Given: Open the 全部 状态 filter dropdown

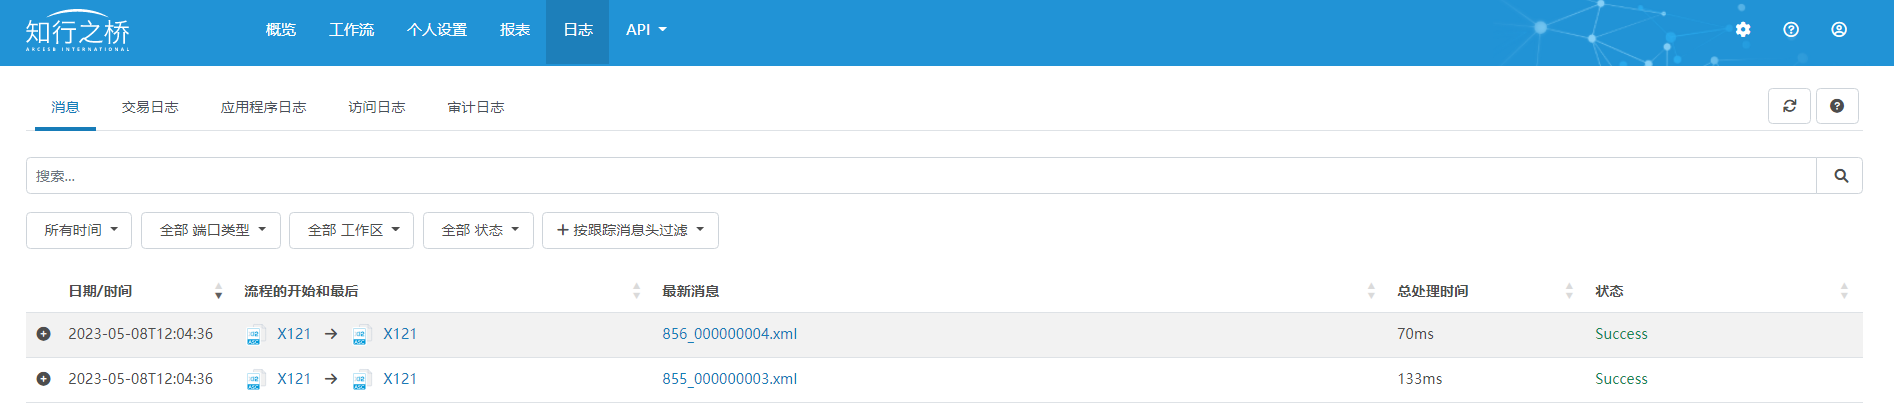Looking at the screenshot, I should pyautogui.click(x=478, y=230).
